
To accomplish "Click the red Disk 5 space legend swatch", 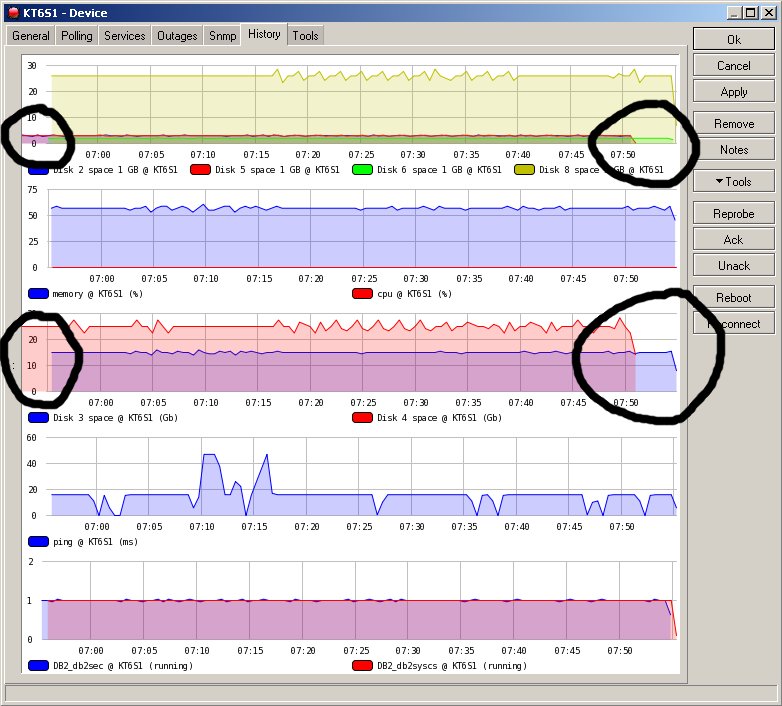I will tap(200, 170).
